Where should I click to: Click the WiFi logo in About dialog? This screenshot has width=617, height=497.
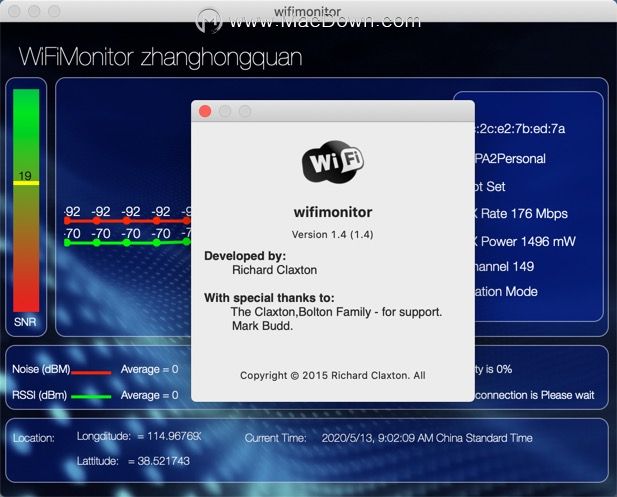[333, 161]
